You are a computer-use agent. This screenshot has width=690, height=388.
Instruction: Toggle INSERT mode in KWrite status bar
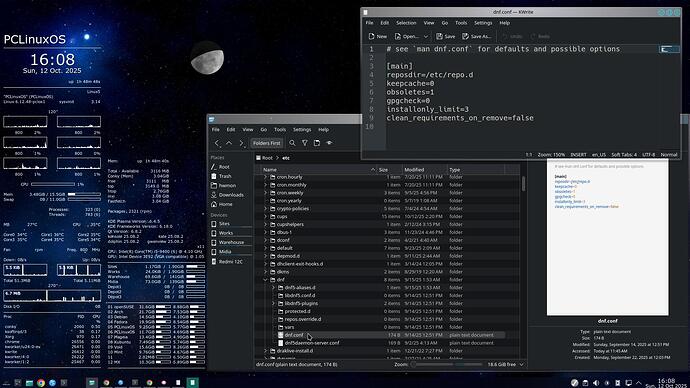pos(578,155)
